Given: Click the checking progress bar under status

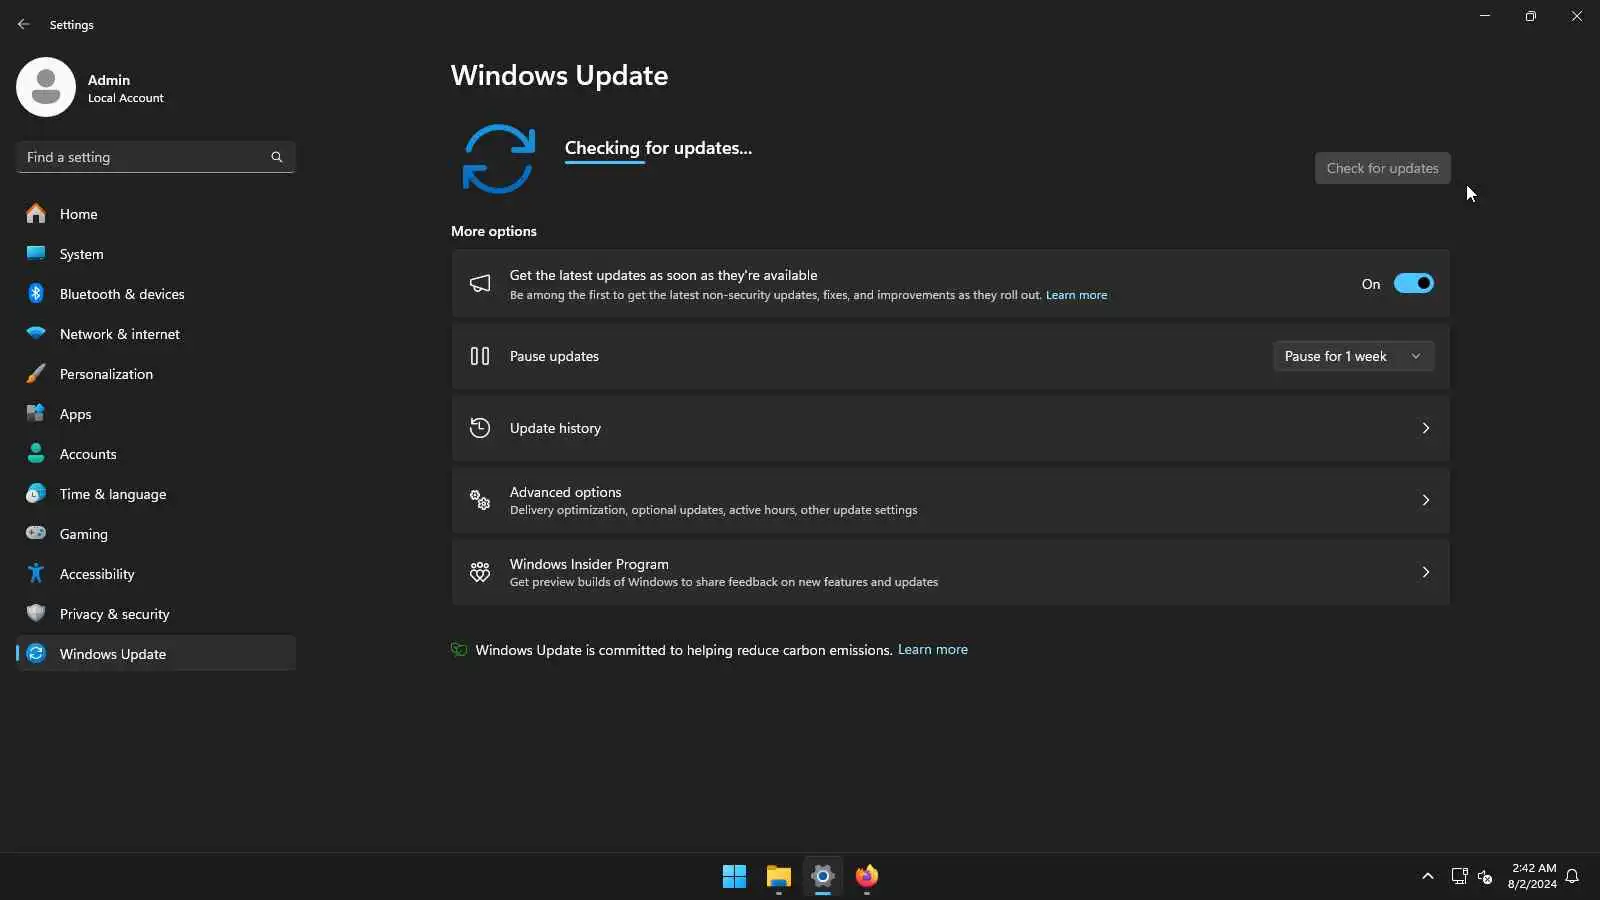Looking at the screenshot, I should pos(605,162).
